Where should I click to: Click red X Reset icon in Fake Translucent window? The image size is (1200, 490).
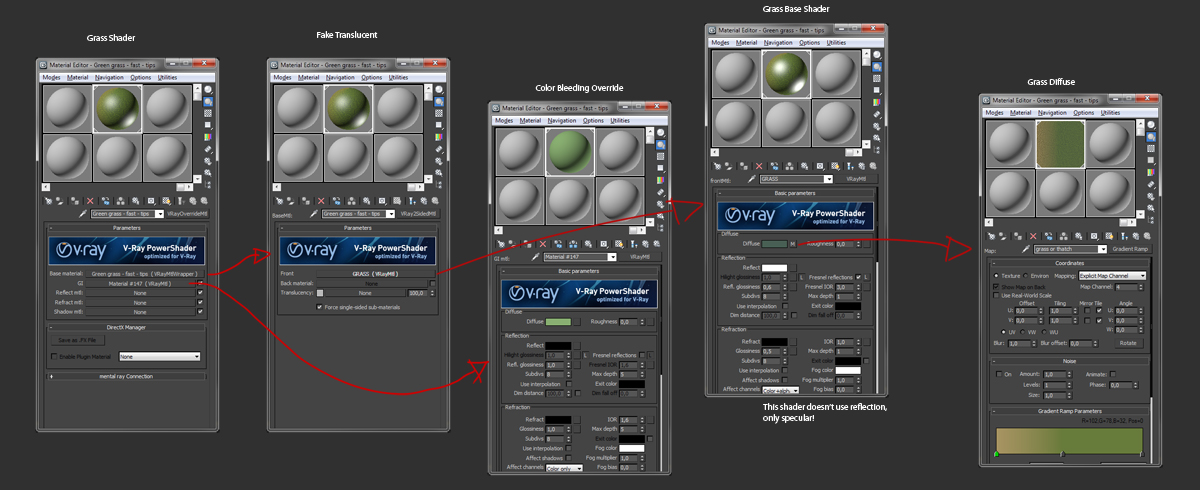(x=321, y=200)
